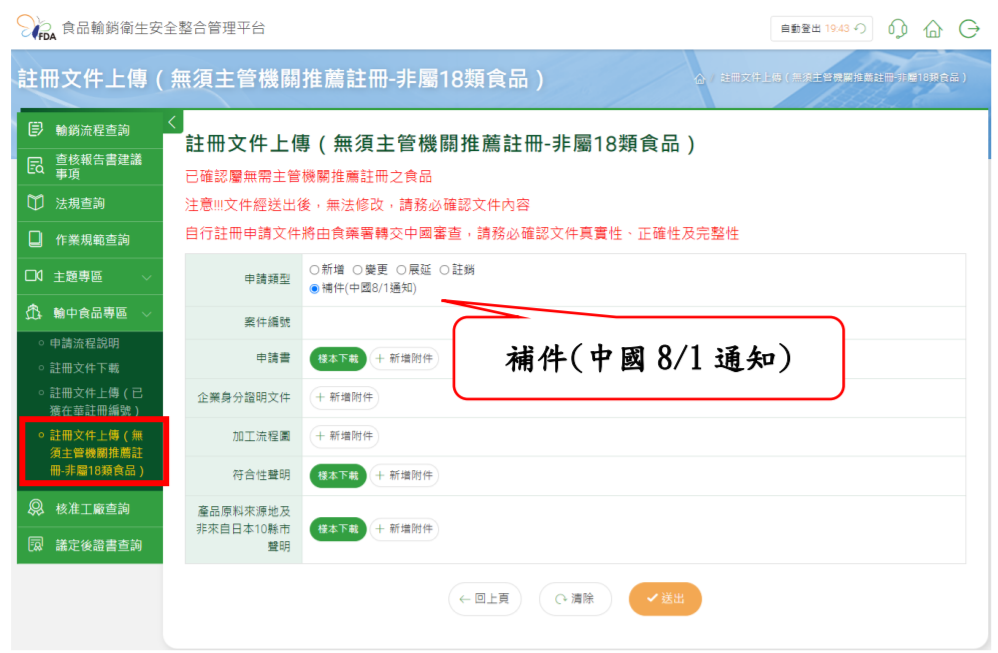Click the logout icon at top right
The image size is (998, 653).
click(968, 28)
